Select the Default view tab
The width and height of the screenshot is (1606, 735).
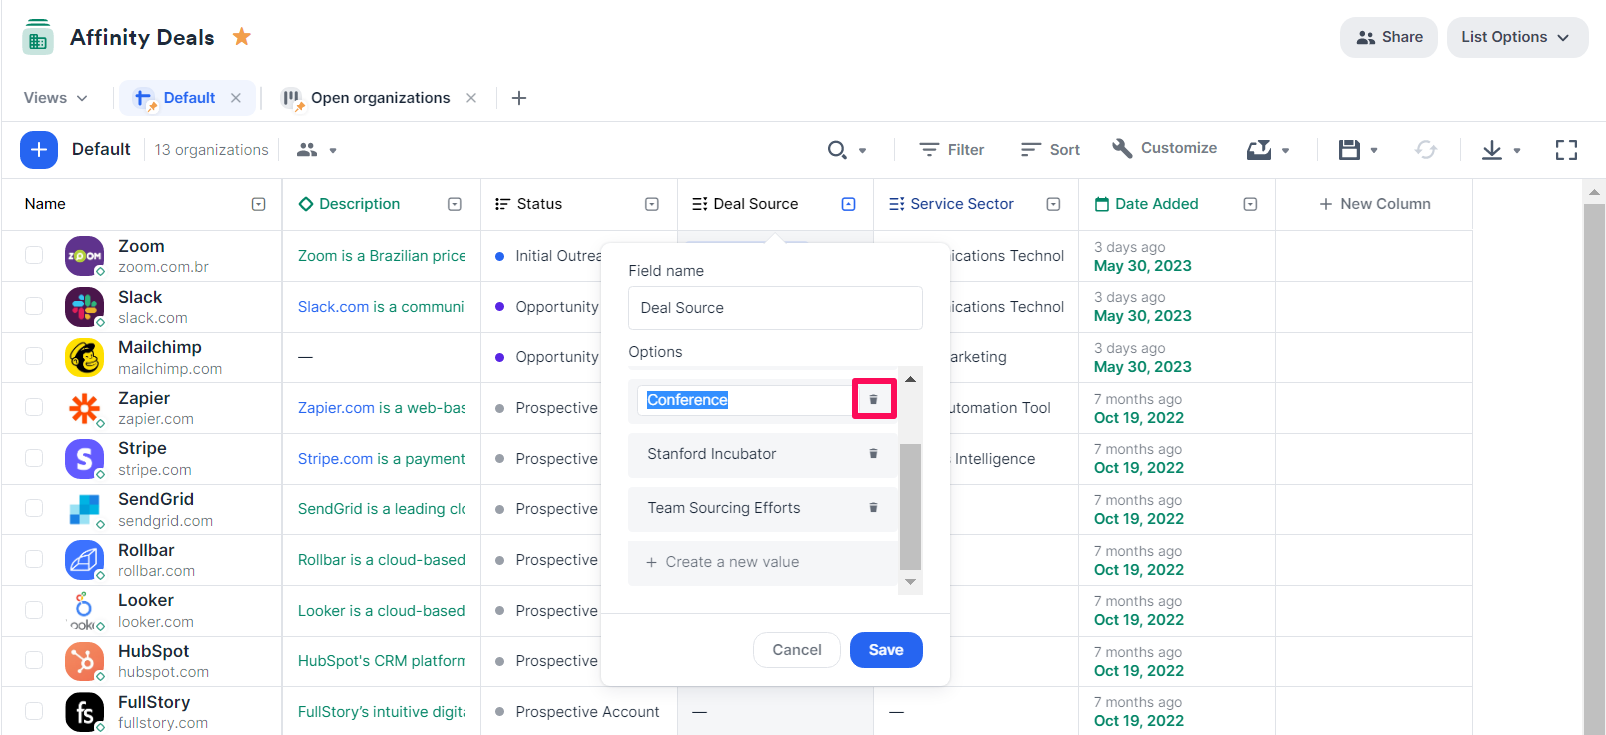tap(188, 98)
